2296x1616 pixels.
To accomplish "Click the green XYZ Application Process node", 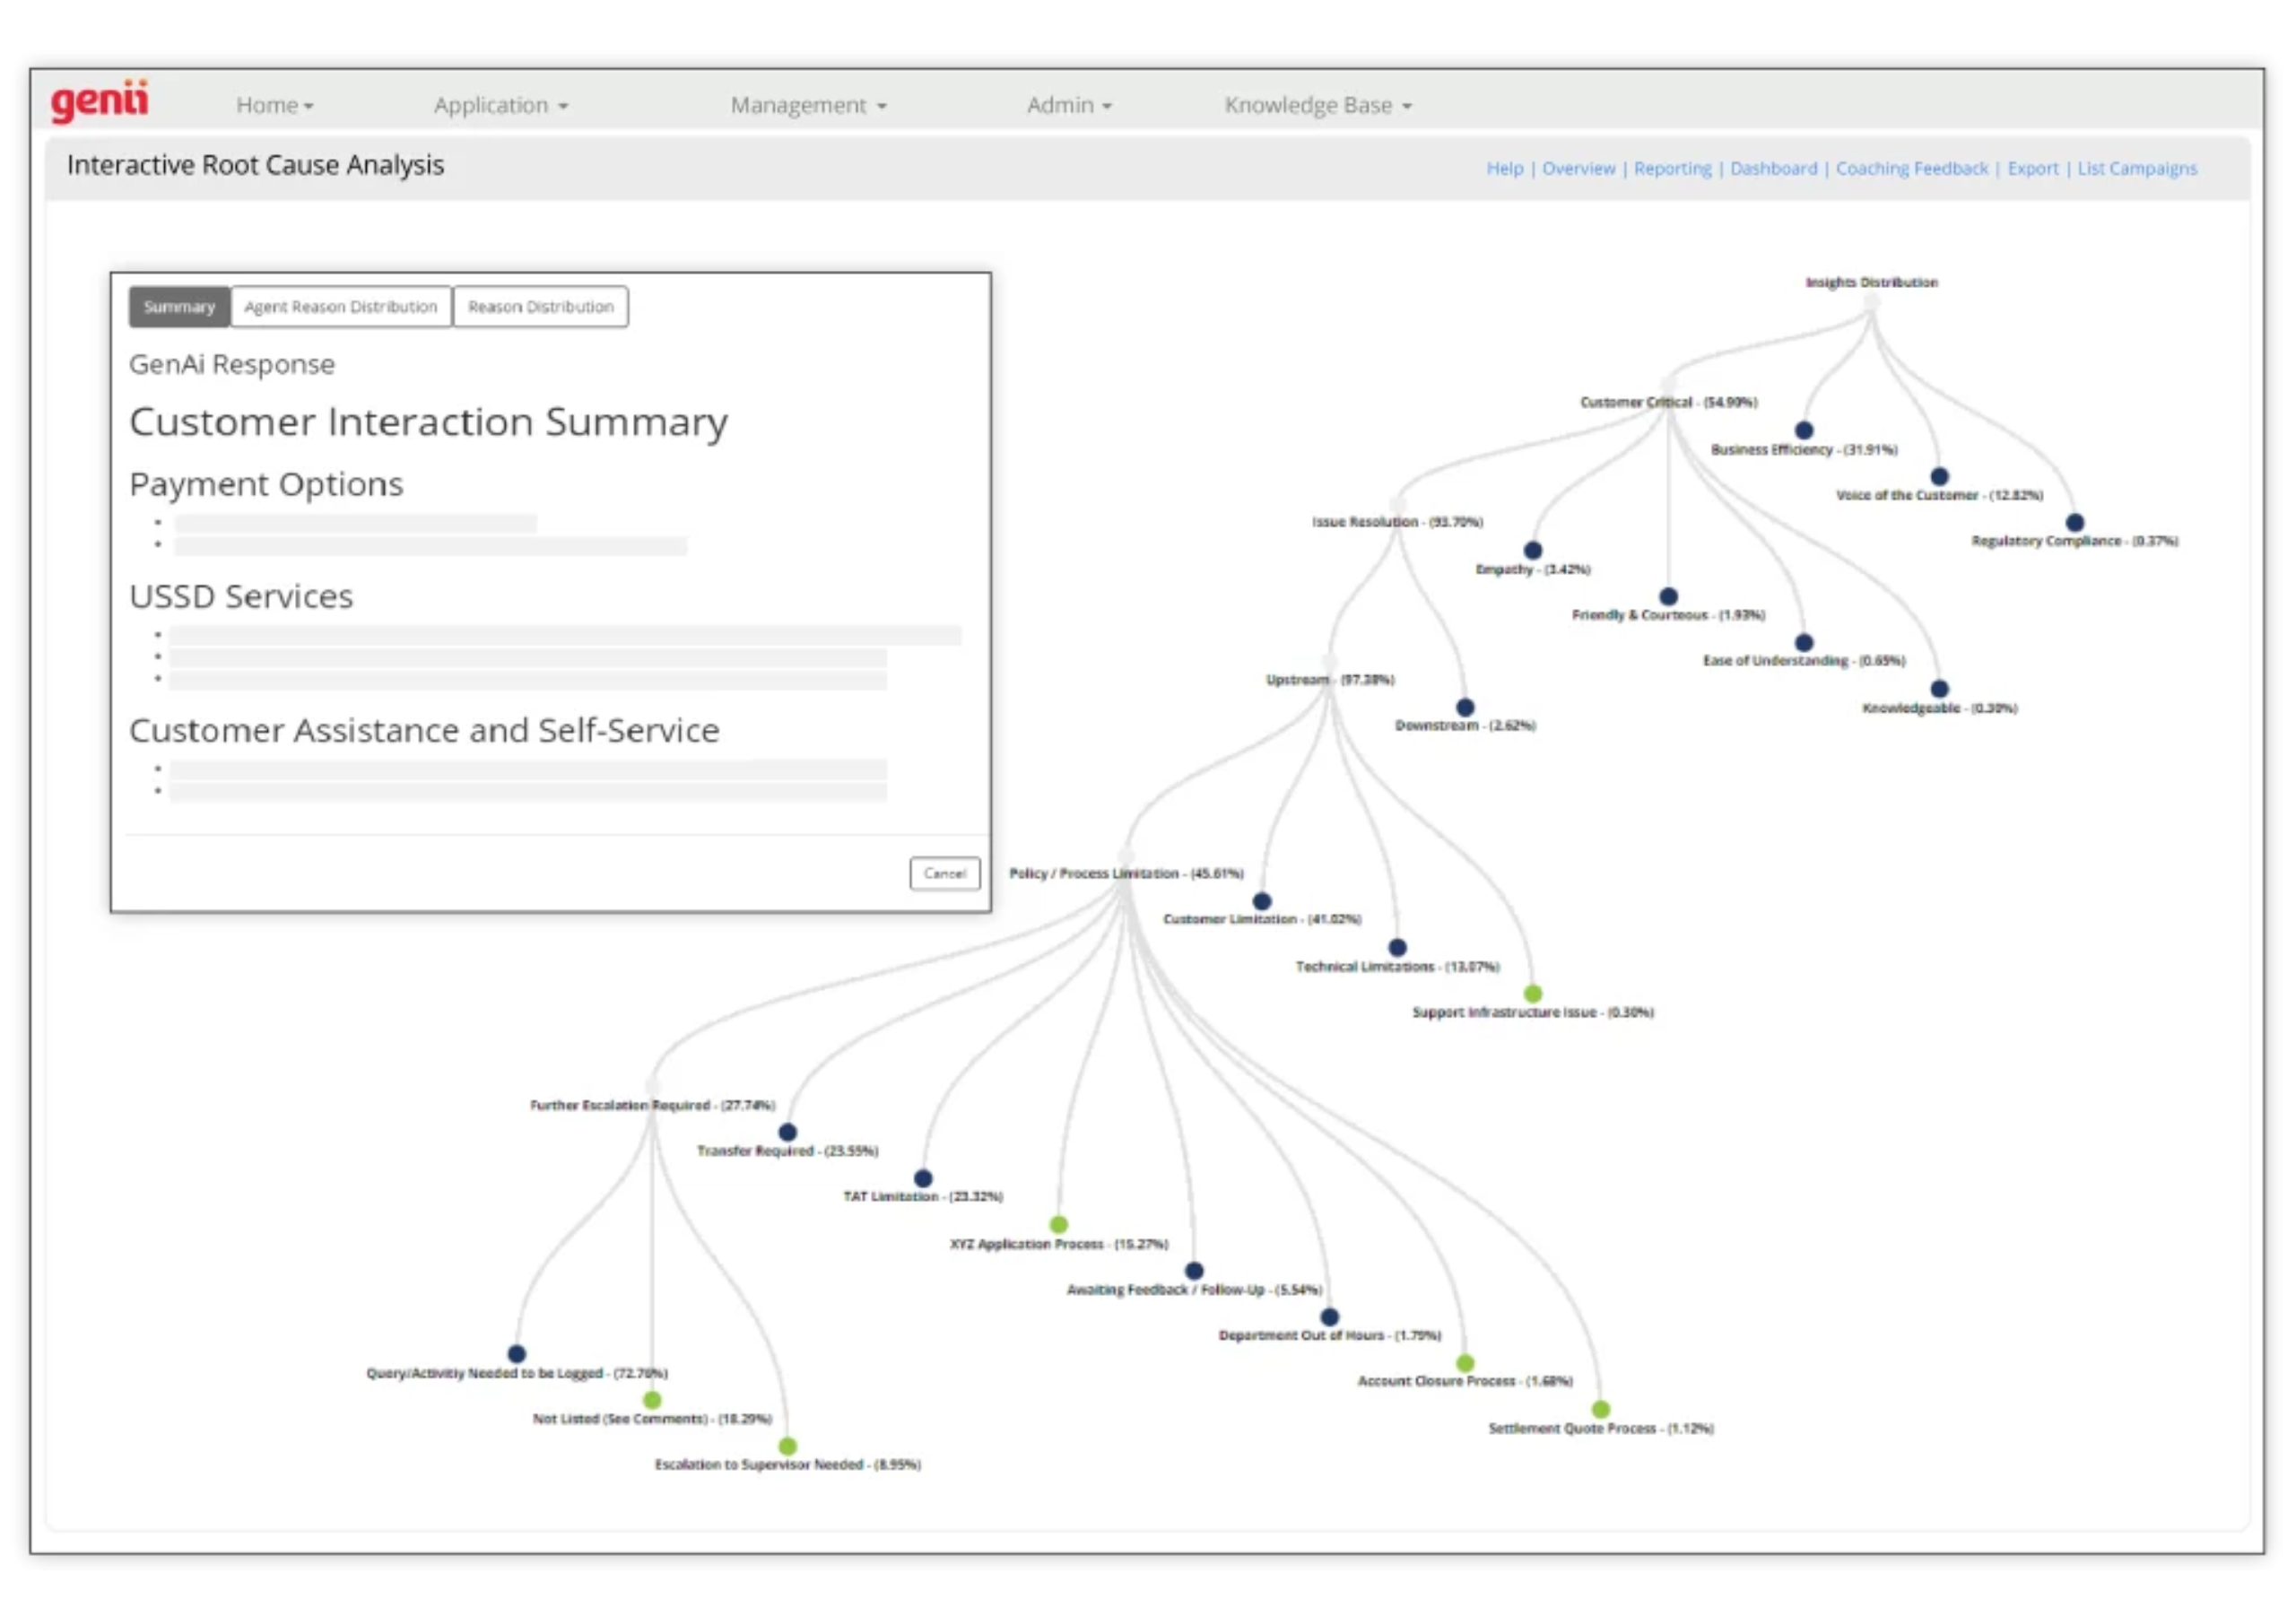I will click(x=1060, y=1222).
